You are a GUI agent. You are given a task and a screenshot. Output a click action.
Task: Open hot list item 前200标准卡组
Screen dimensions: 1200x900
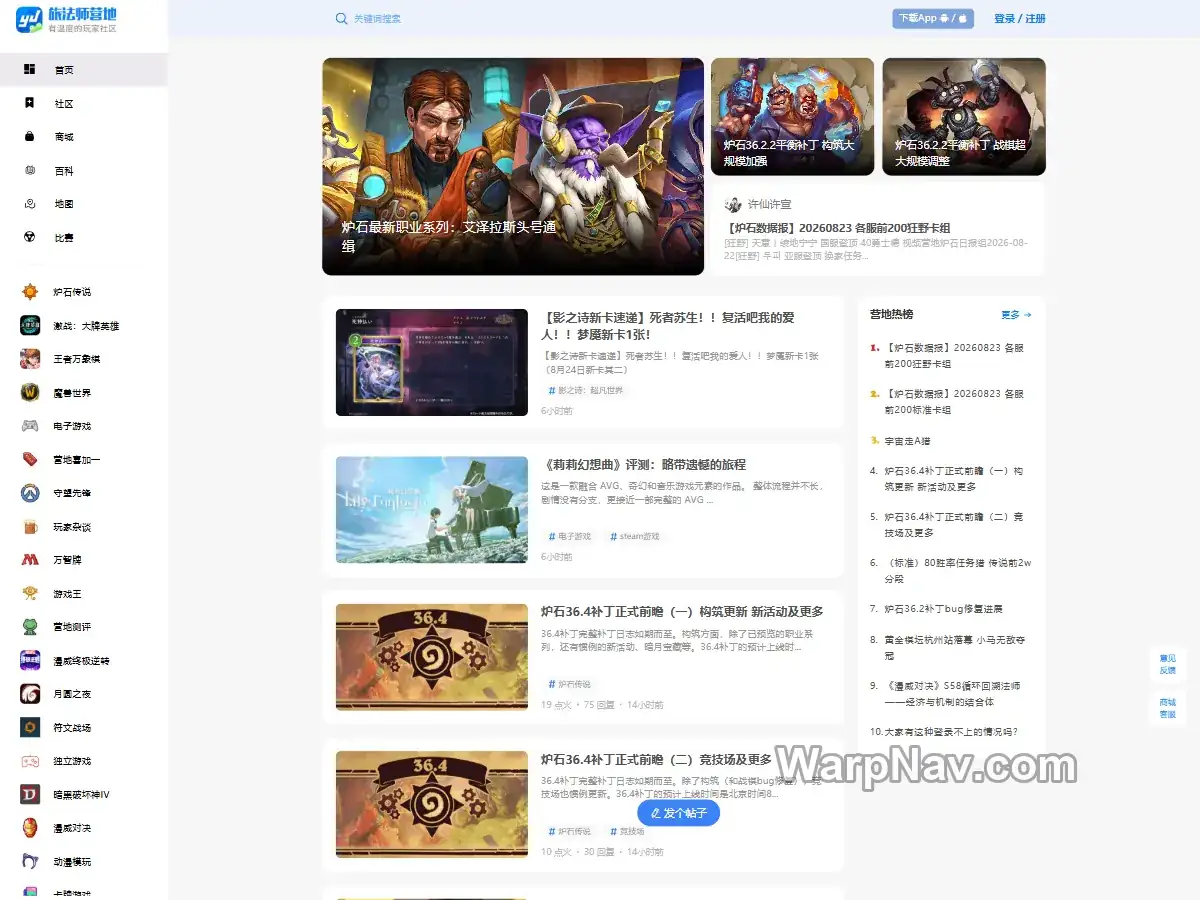click(x=955, y=402)
